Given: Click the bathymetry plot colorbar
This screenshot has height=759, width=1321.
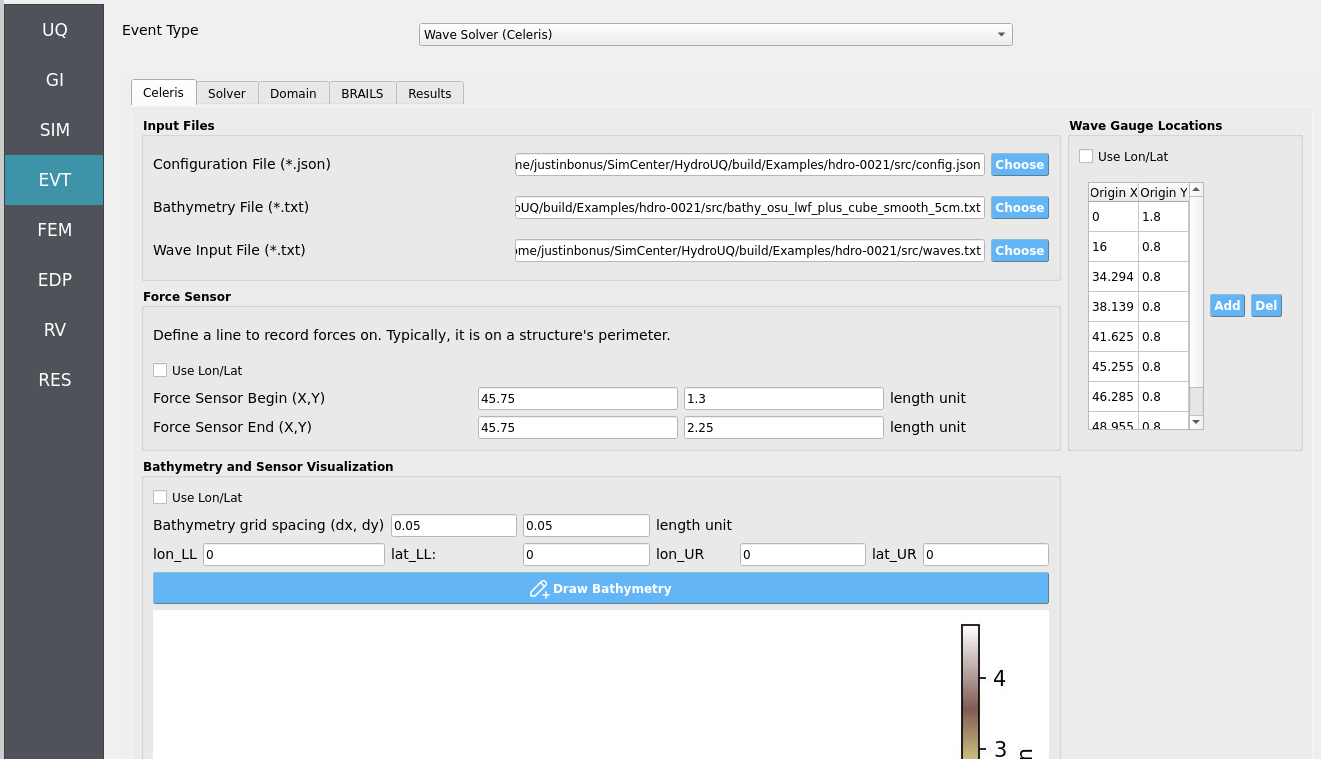Looking at the screenshot, I should (x=970, y=692).
